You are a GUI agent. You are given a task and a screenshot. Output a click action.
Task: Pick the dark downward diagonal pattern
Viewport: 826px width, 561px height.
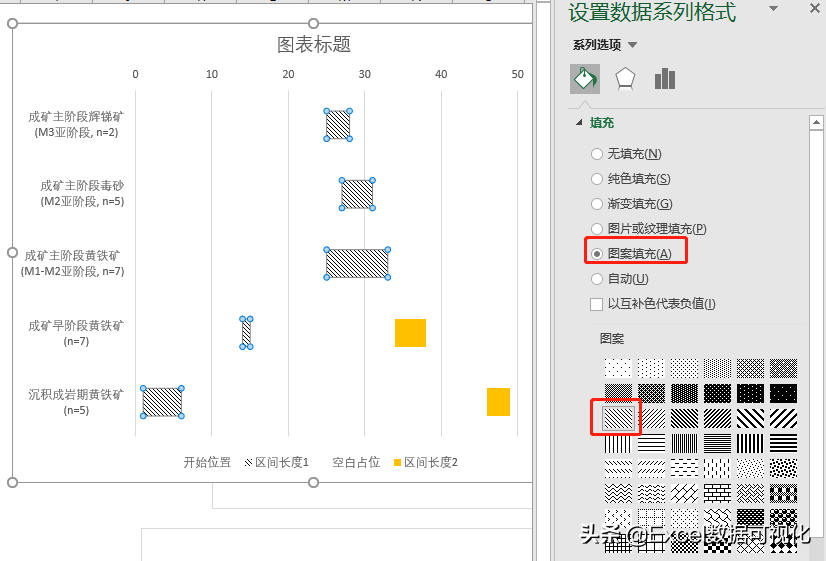(684, 418)
